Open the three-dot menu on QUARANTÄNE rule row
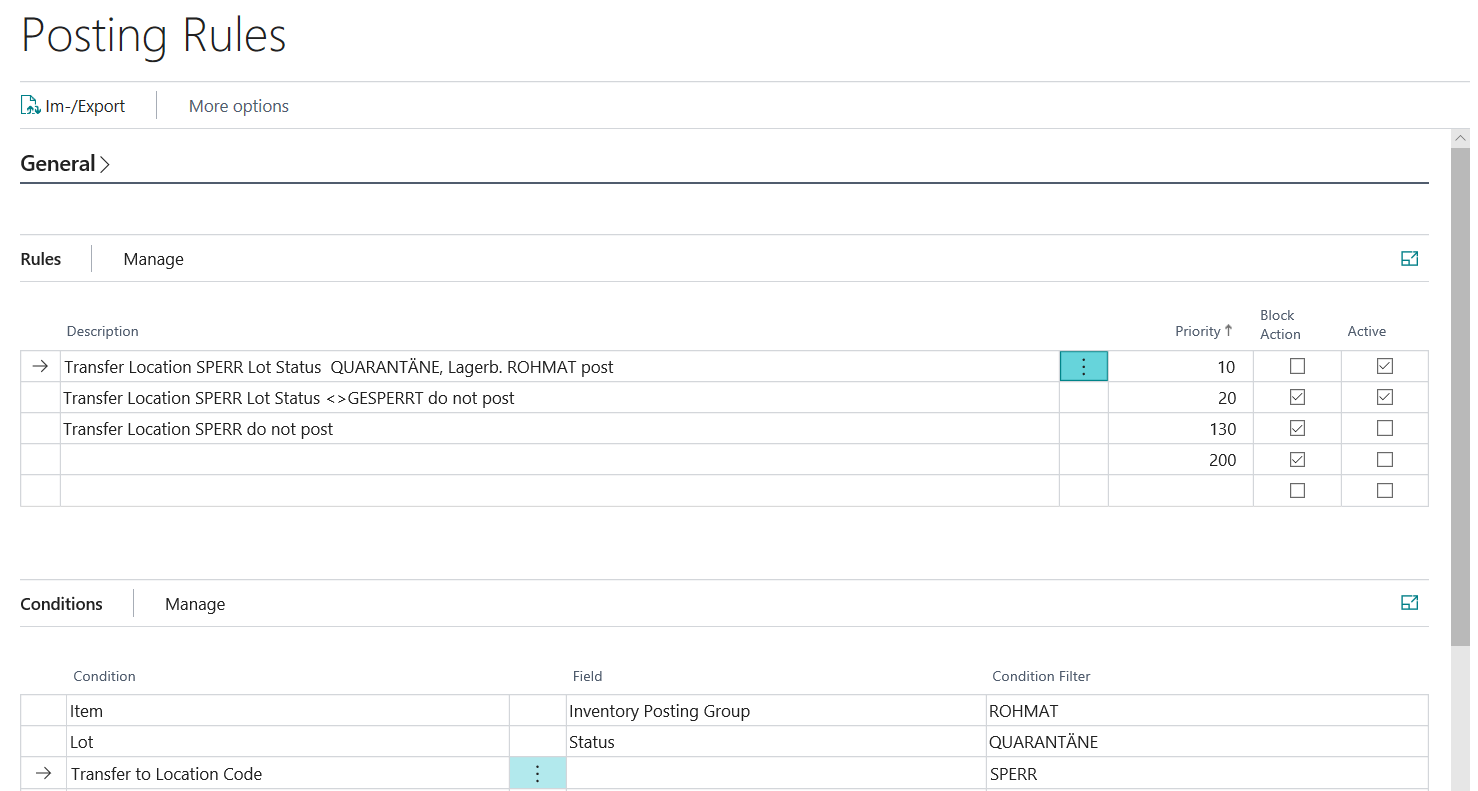Screen dimensions: 1478x791 point(1084,367)
